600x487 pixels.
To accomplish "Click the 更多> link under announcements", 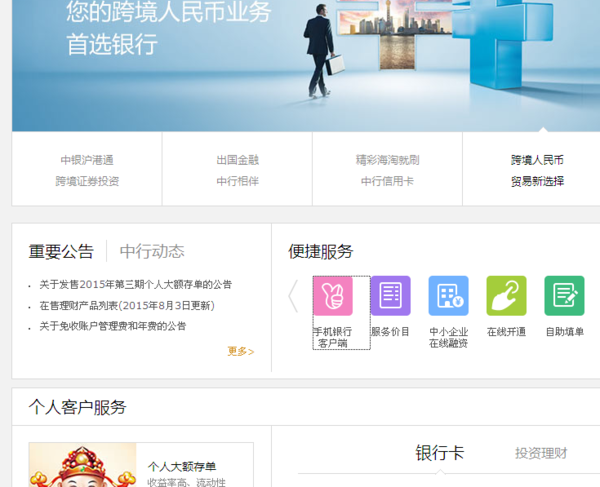I will pos(241,351).
